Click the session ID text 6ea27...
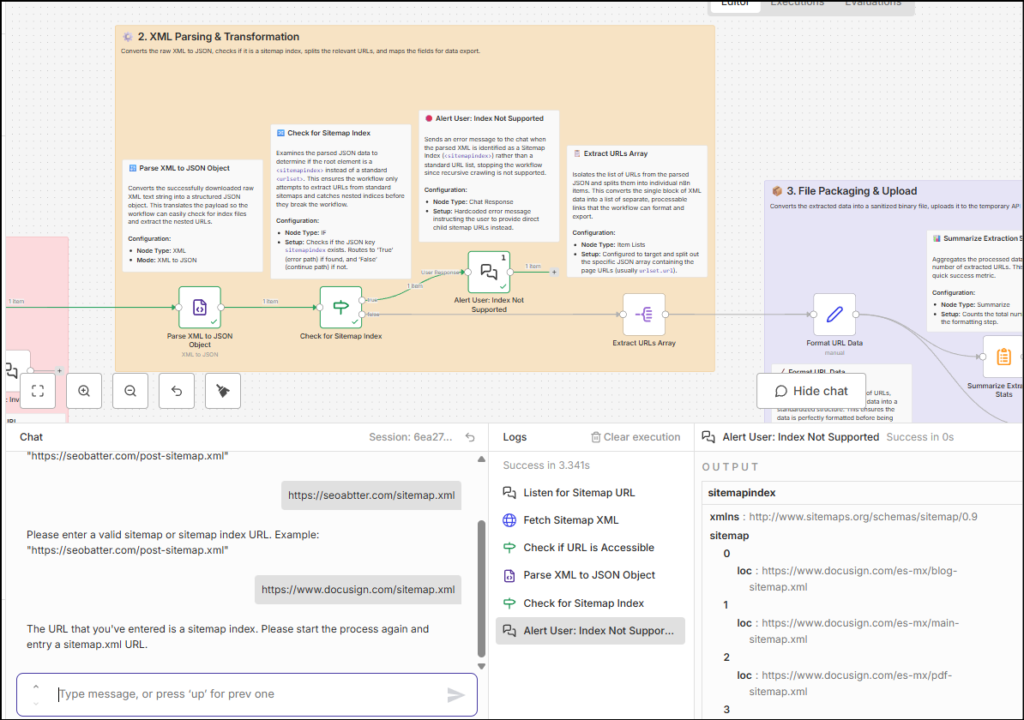Viewport: 1024px width, 720px height. click(410, 437)
